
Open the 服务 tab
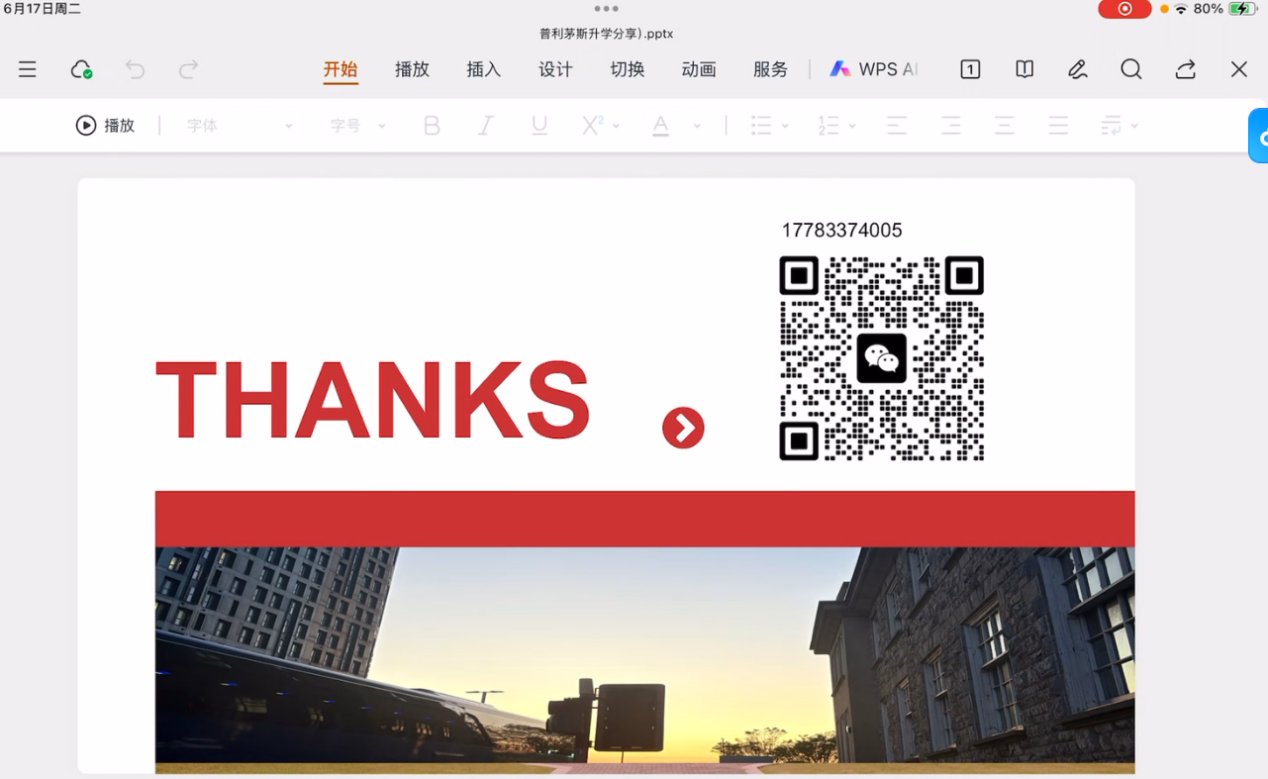770,69
